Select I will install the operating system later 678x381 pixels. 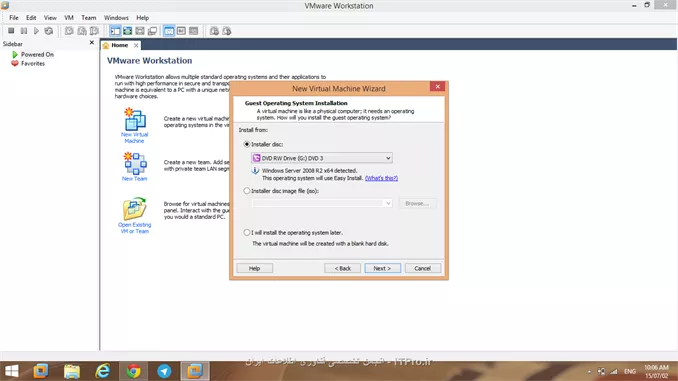[246, 233]
